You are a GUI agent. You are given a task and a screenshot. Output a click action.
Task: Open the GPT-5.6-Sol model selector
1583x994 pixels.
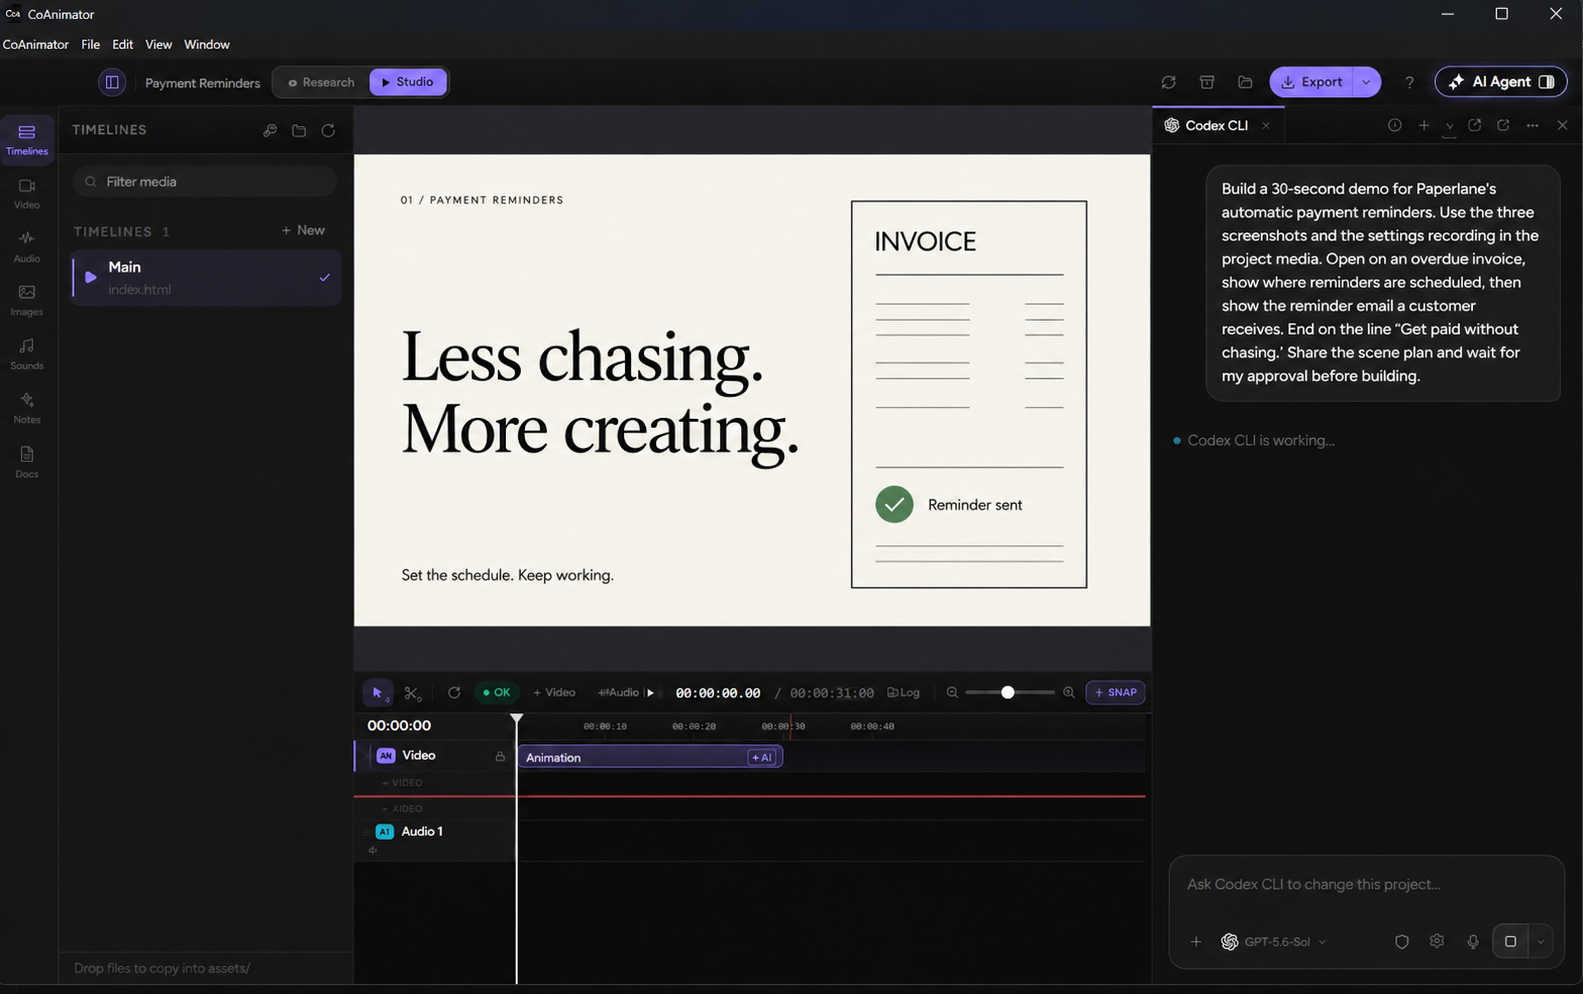click(x=1274, y=942)
